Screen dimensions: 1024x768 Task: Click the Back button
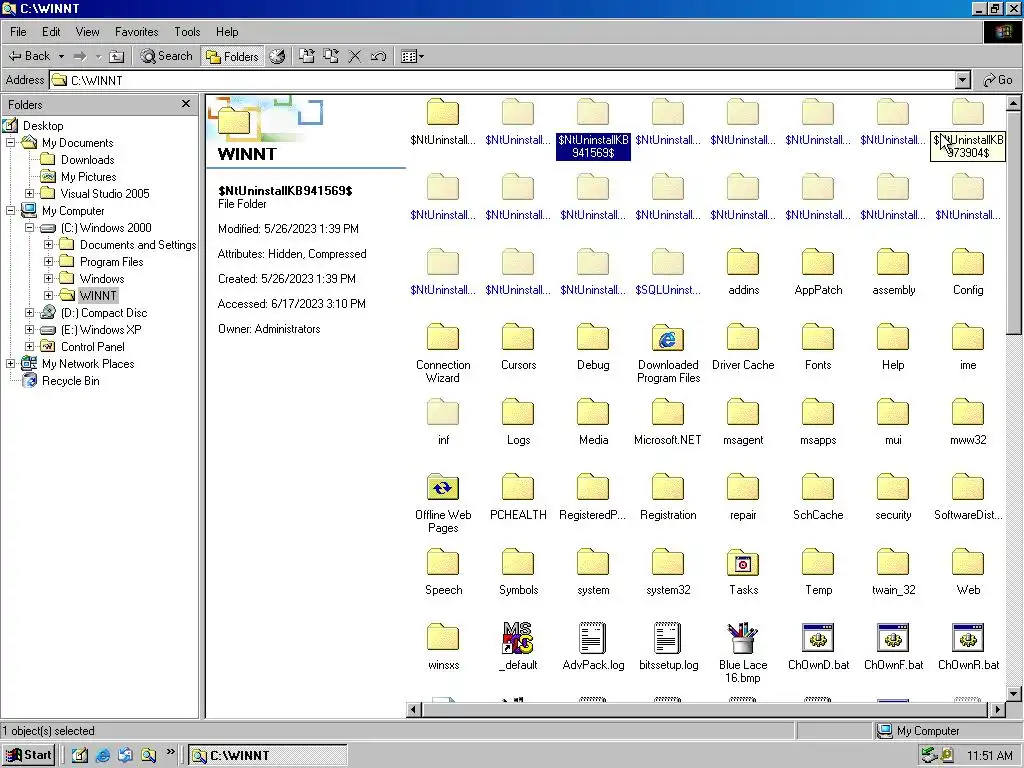point(29,56)
